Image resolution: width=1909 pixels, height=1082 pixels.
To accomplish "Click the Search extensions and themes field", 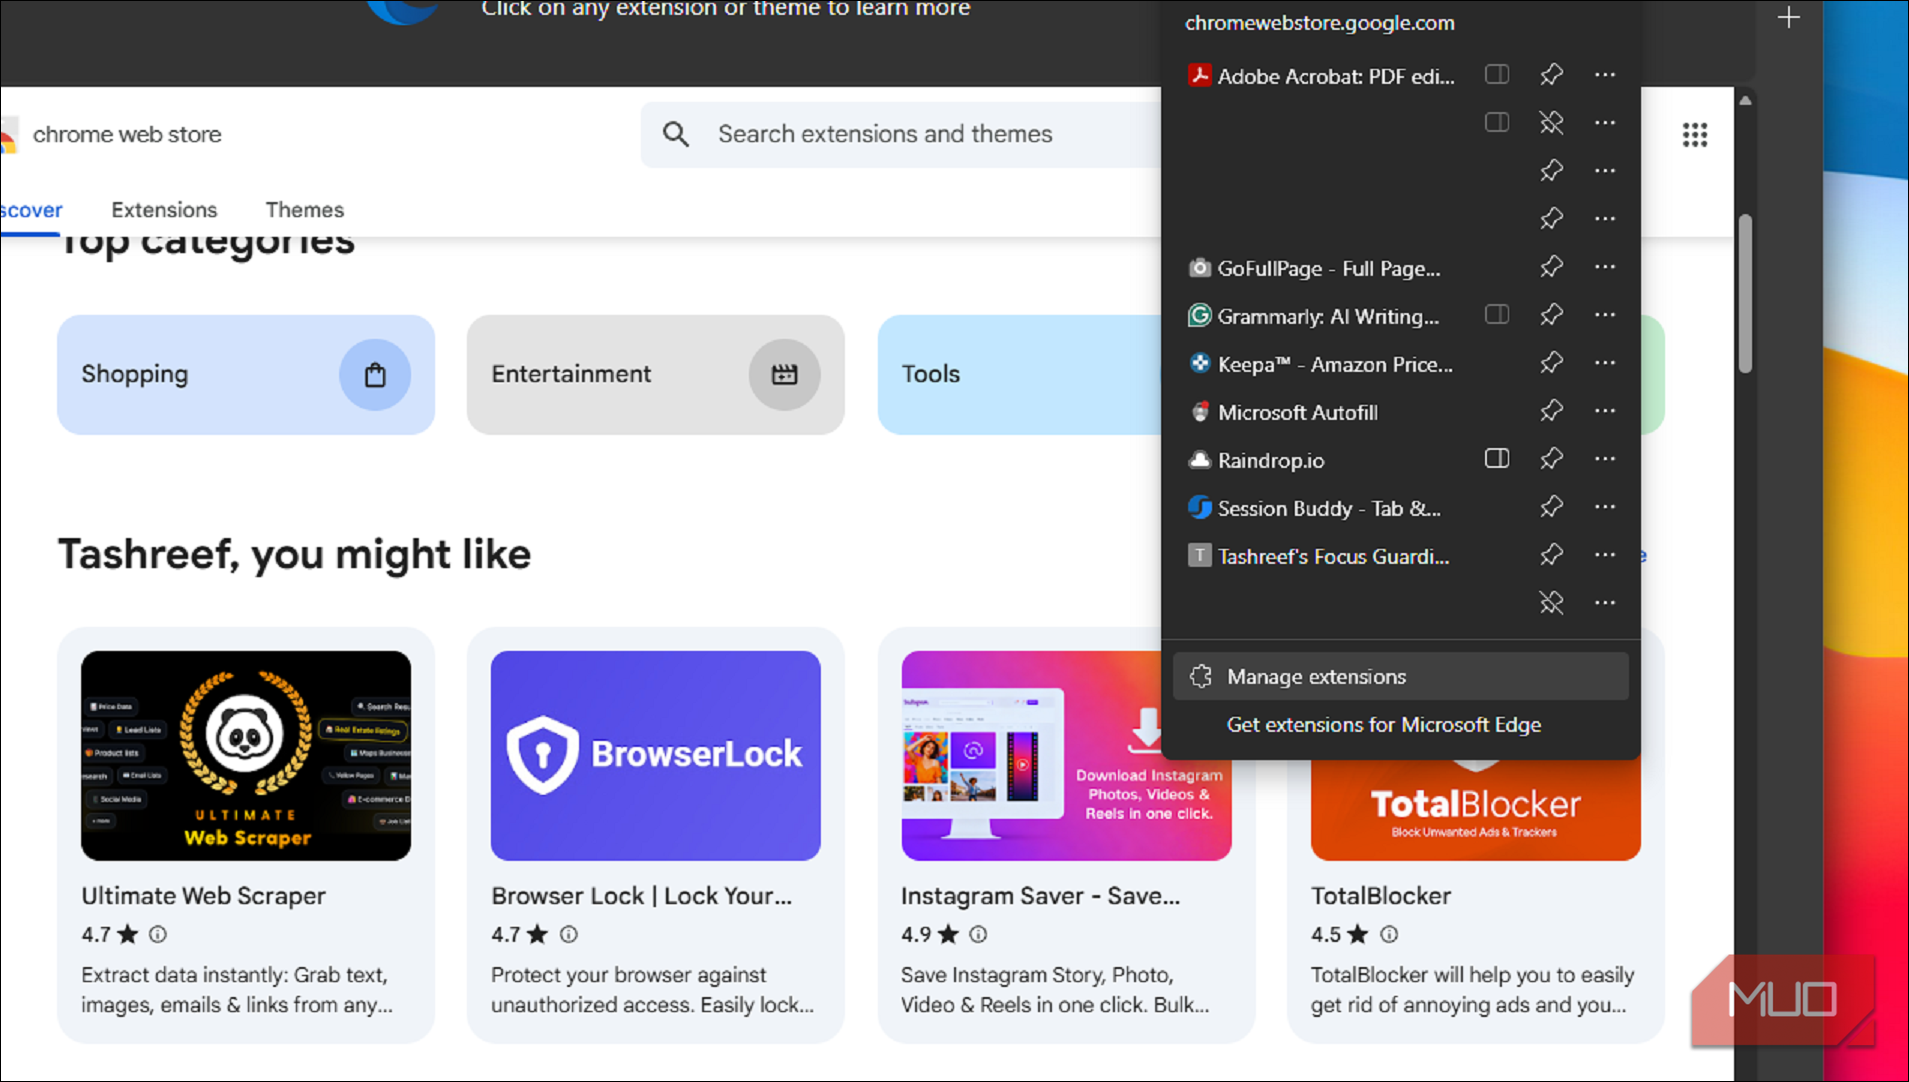I will click(900, 134).
